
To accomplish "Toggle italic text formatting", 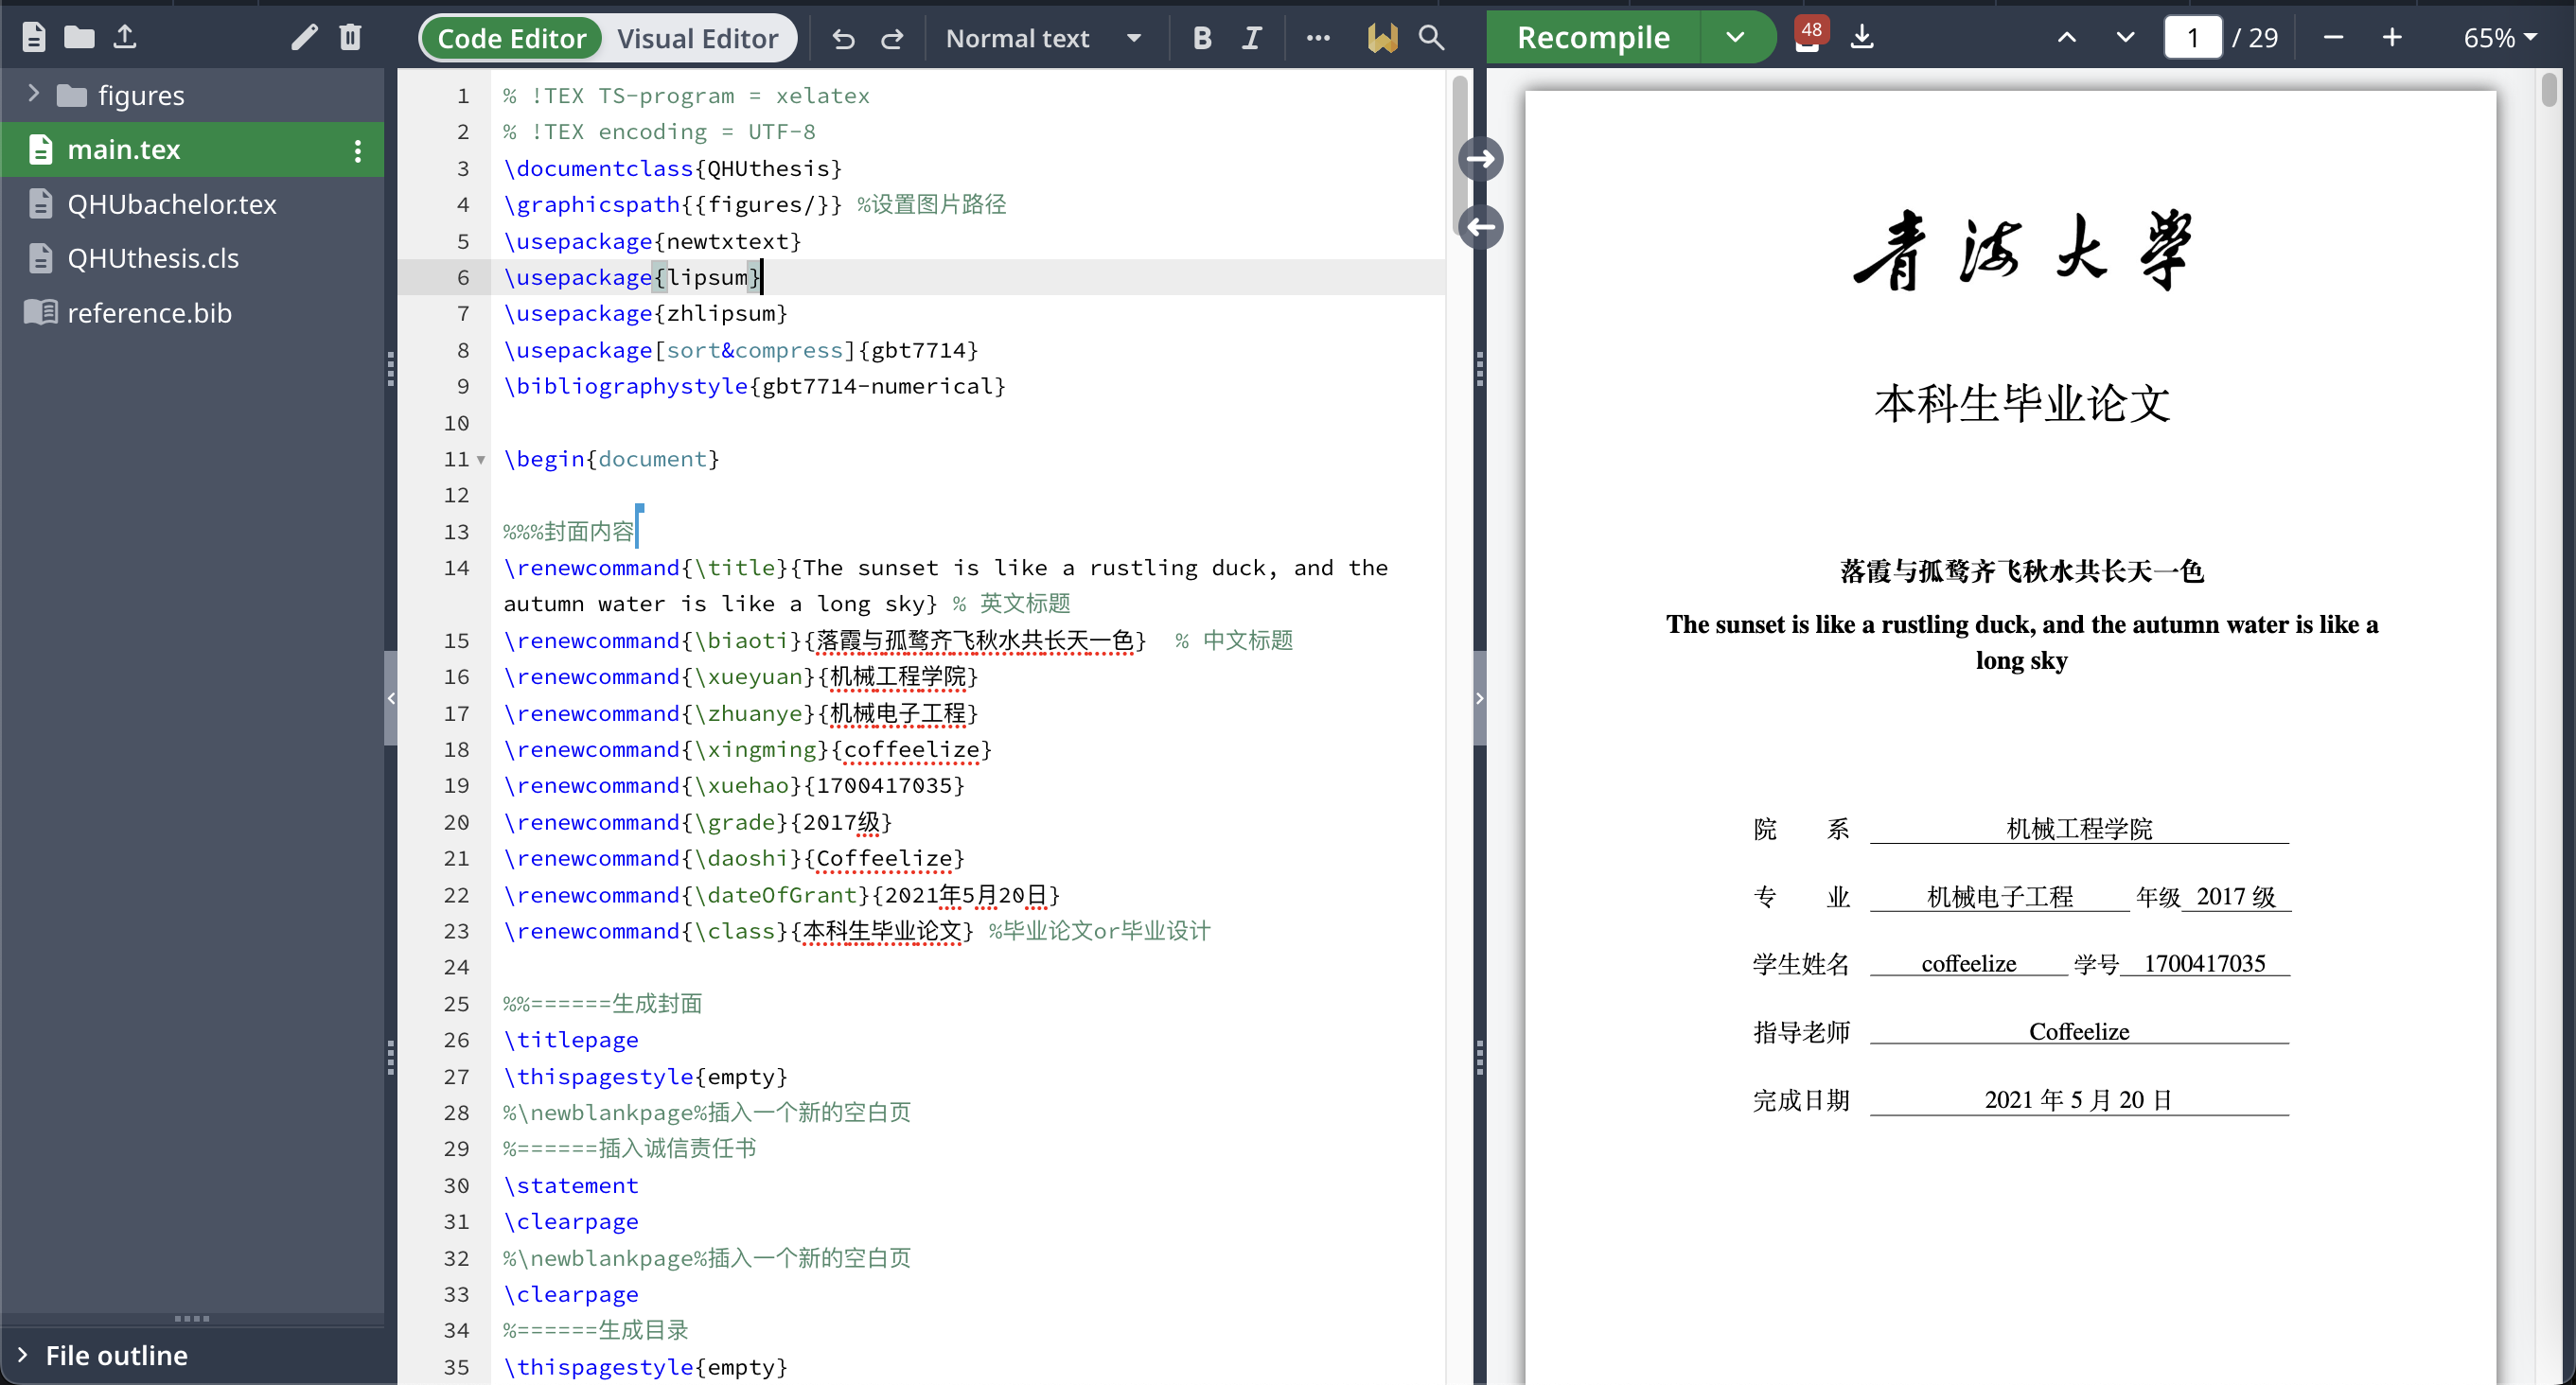I will click(1251, 38).
